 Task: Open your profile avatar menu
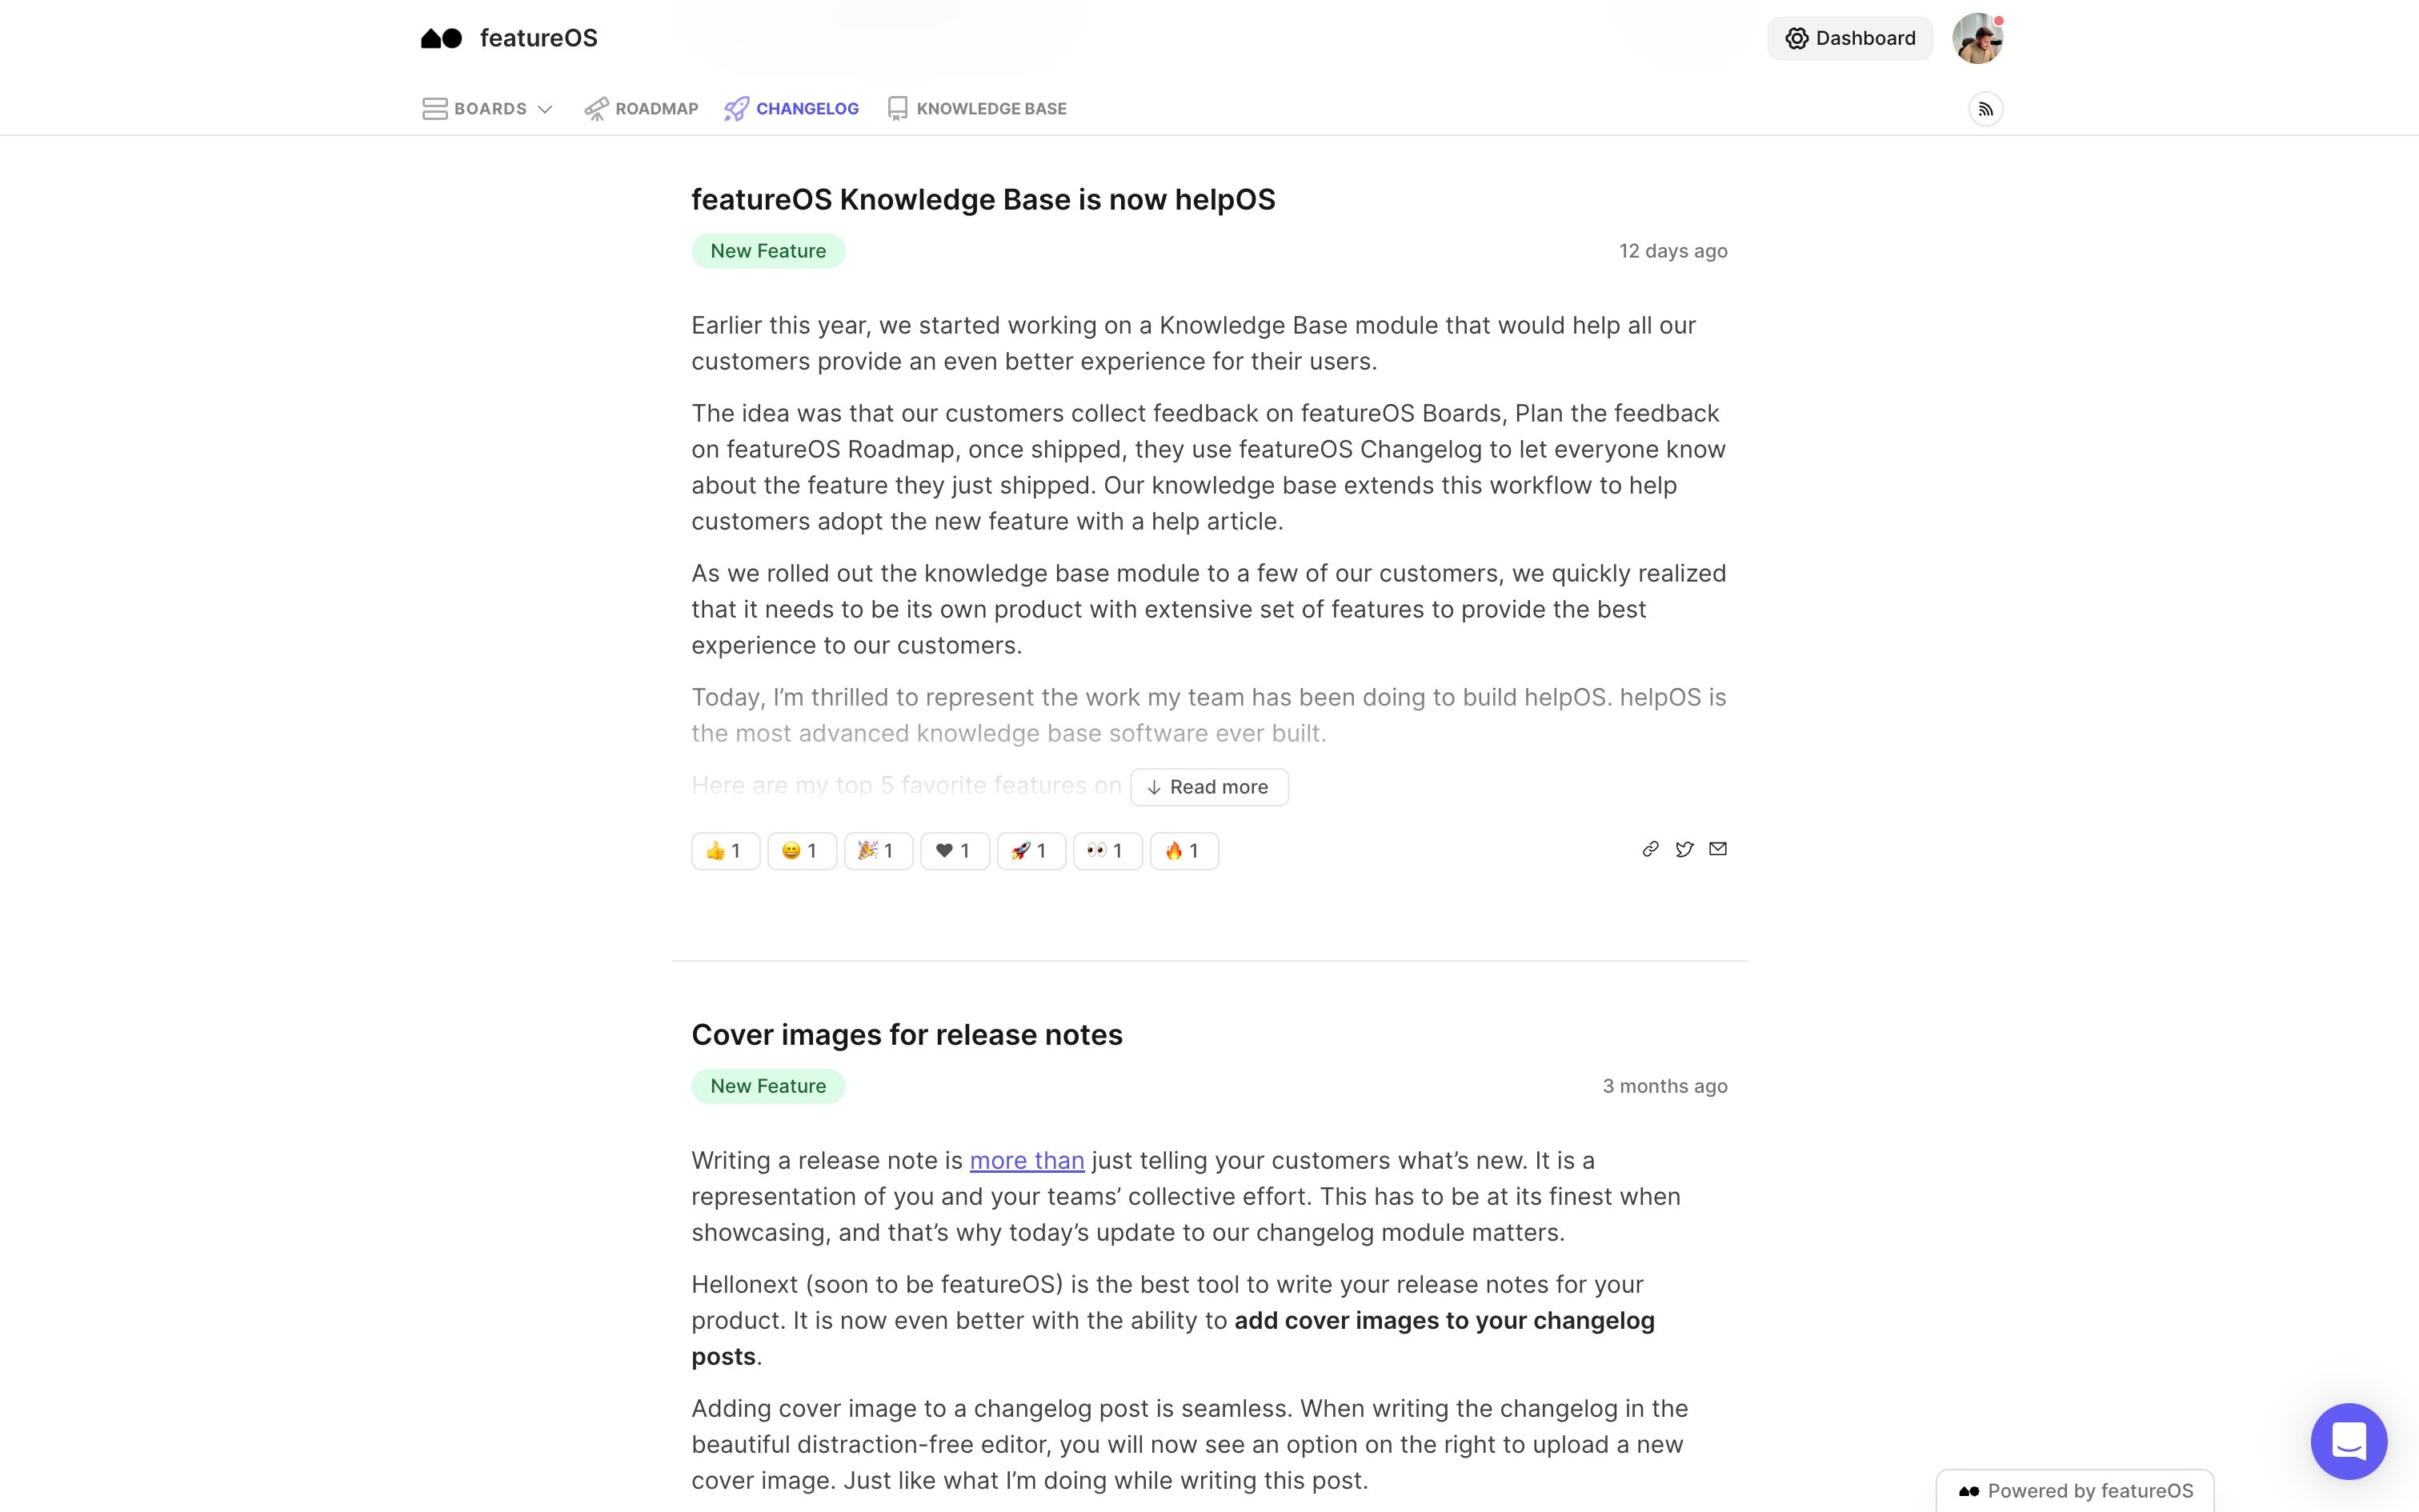1979,38
